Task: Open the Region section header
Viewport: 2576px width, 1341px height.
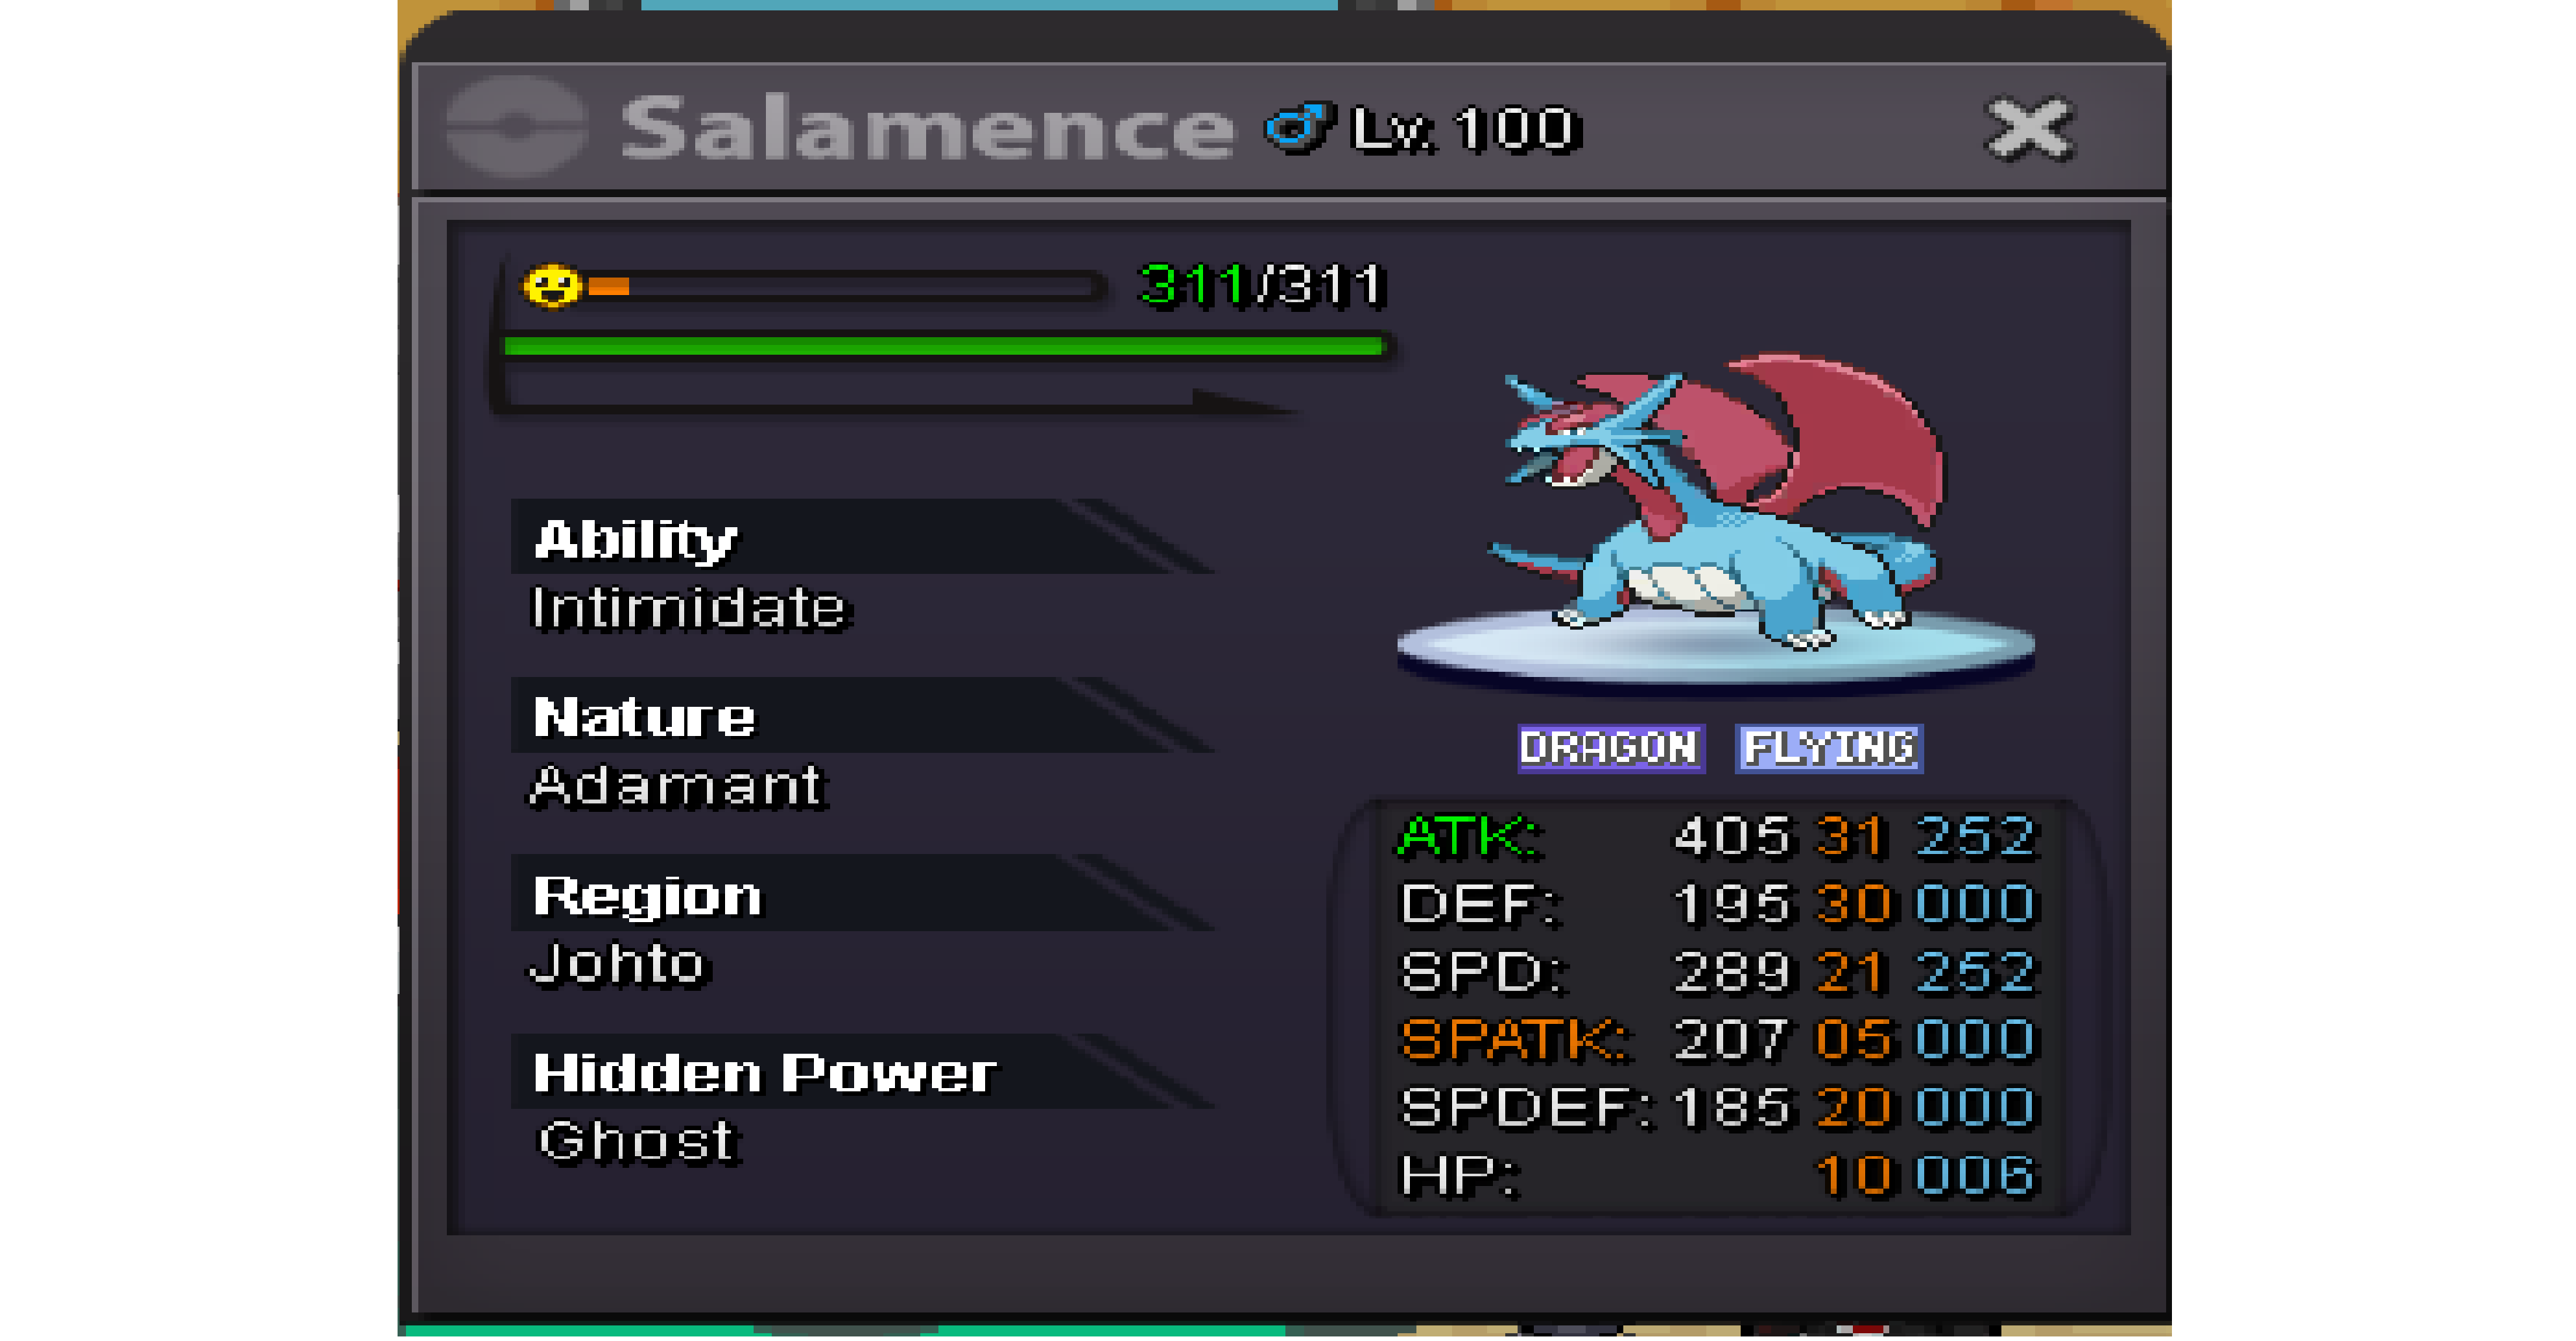Action: (x=860, y=894)
